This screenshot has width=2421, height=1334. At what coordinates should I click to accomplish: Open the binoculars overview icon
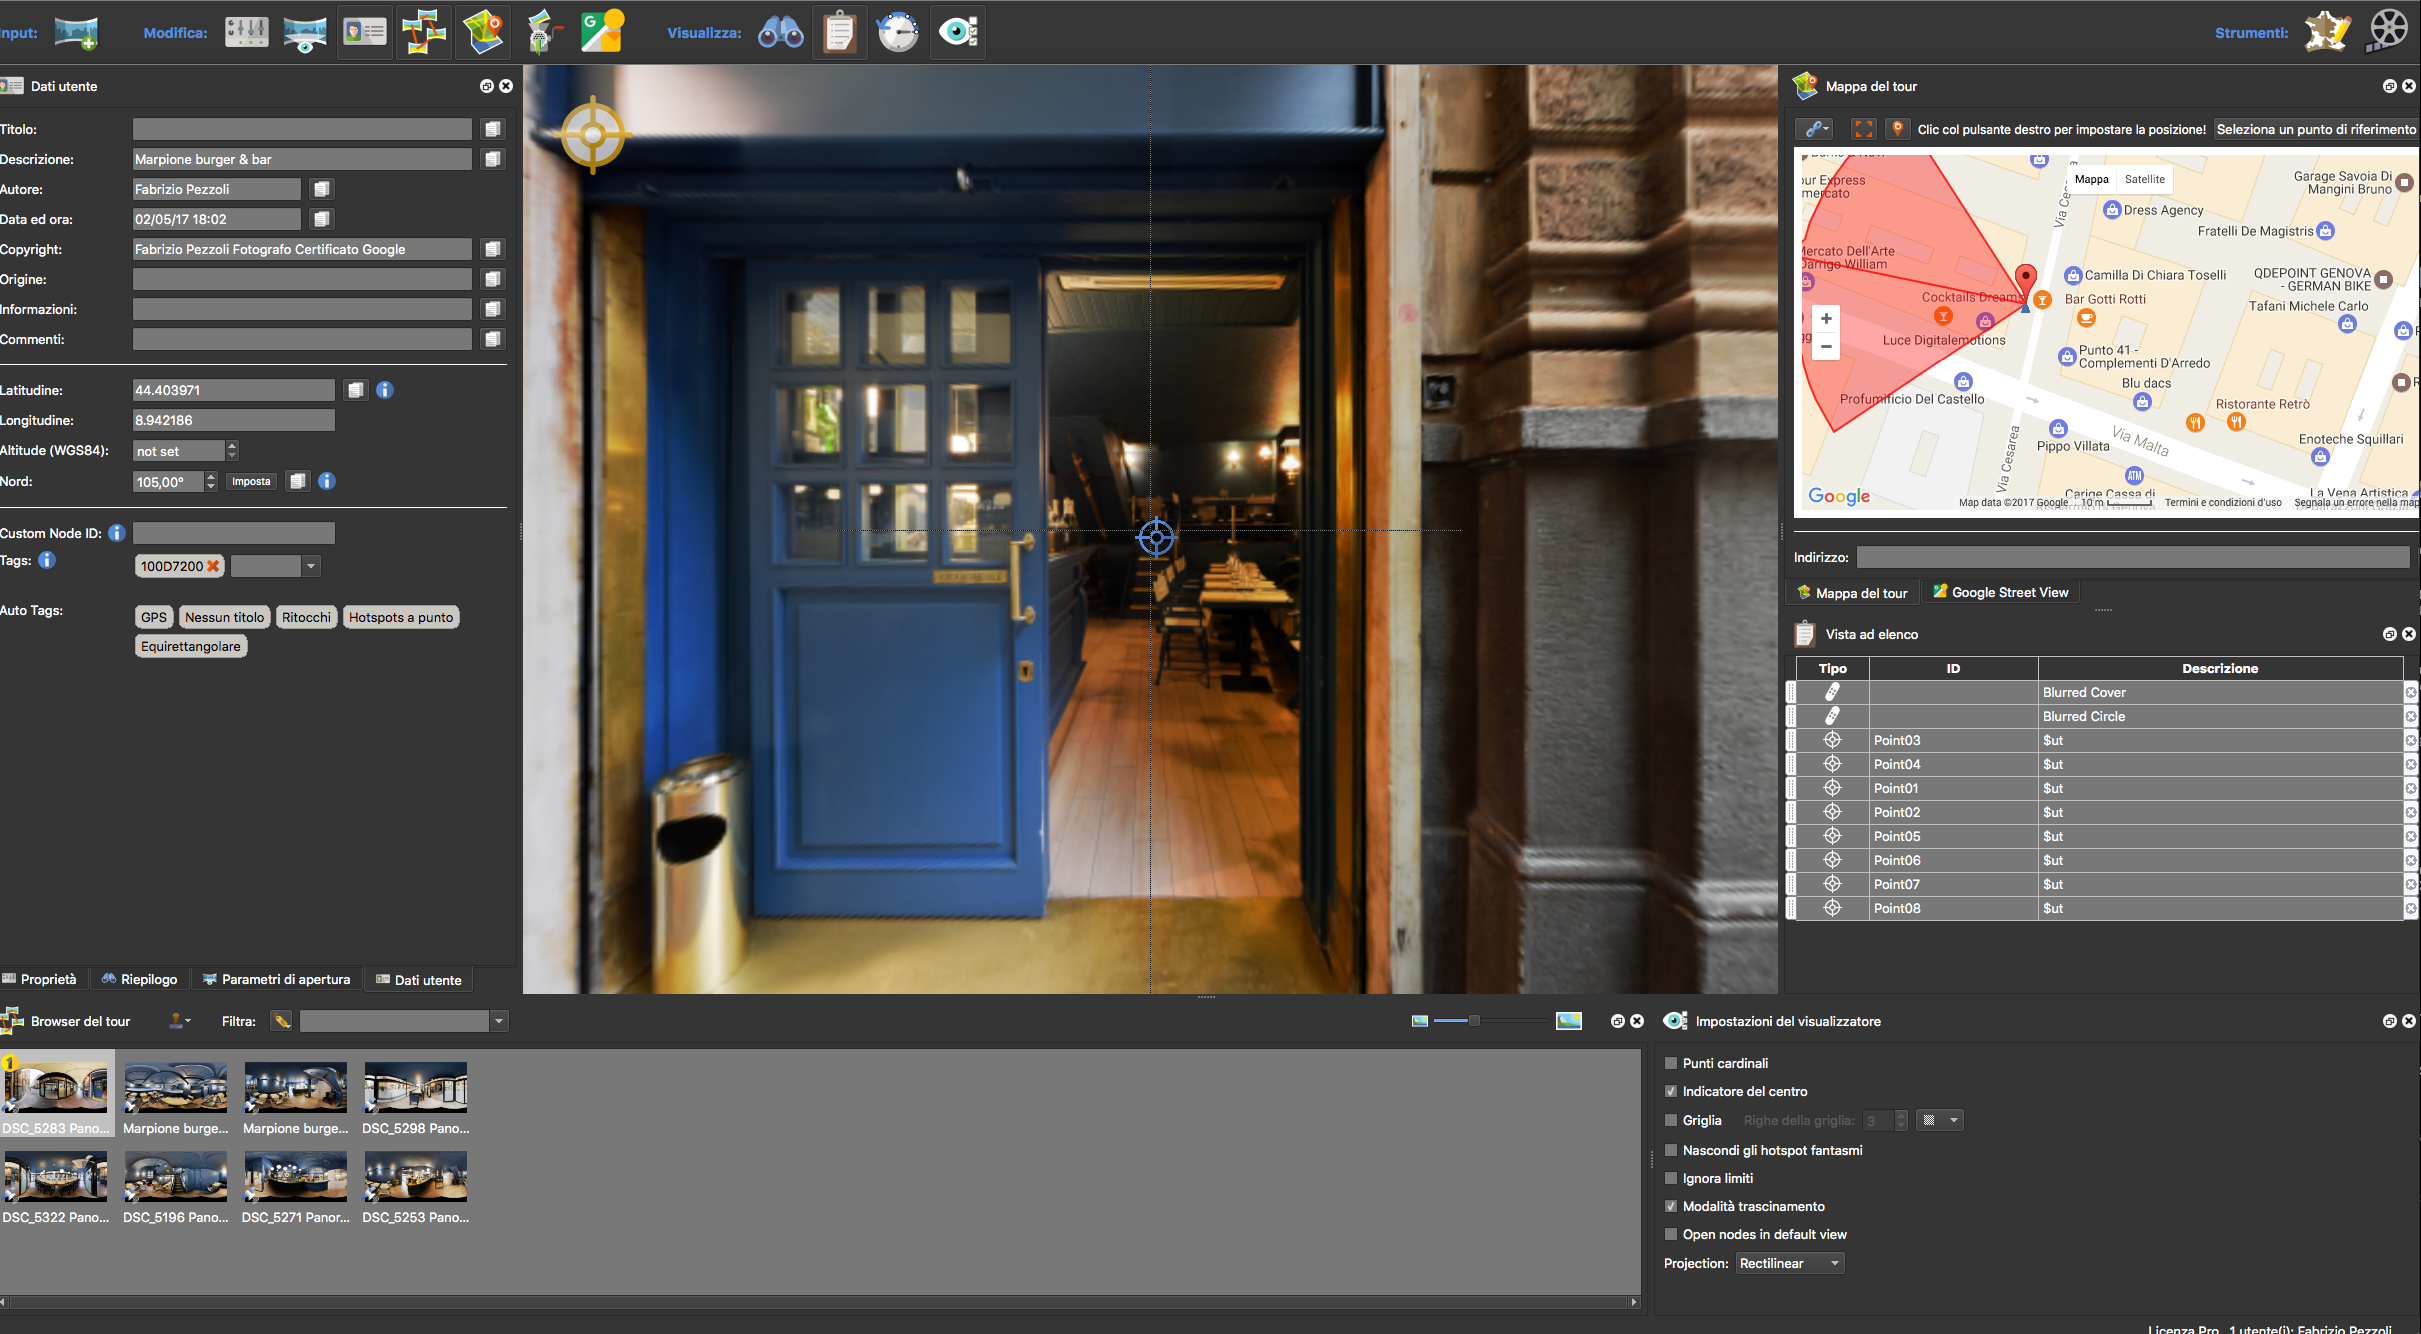(781, 33)
